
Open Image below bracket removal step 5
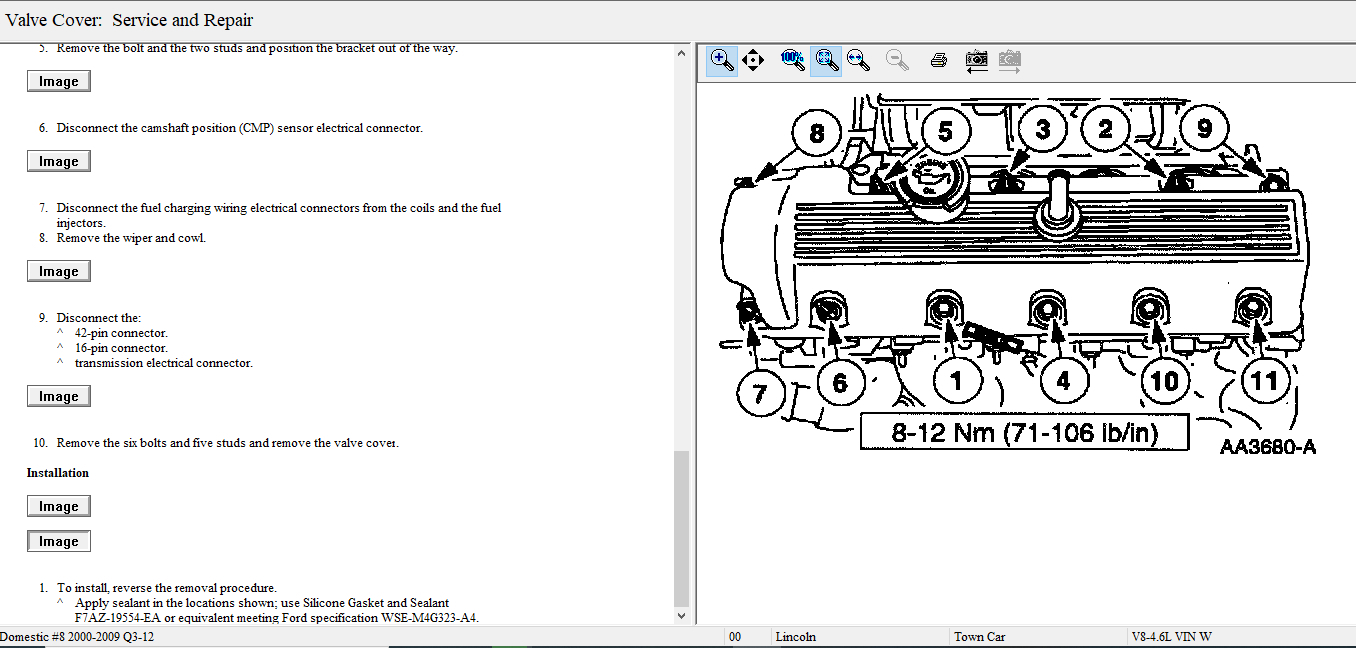tap(59, 81)
